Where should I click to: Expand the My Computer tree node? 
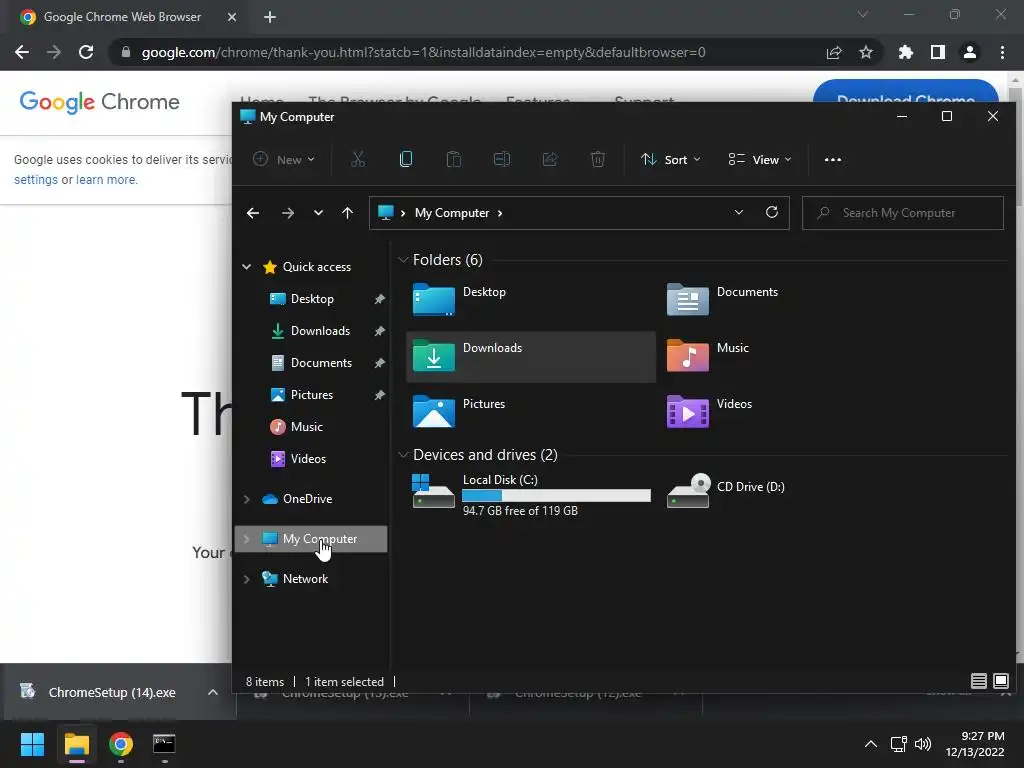point(247,539)
